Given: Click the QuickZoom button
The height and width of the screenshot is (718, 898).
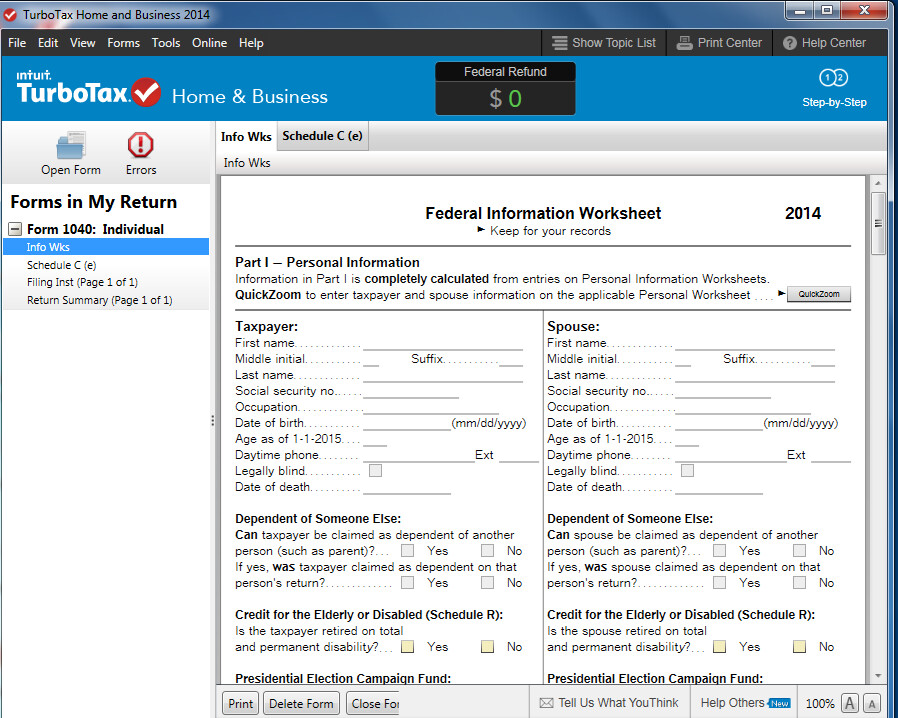Looking at the screenshot, I should pyautogui.click(x=819, y=294).
